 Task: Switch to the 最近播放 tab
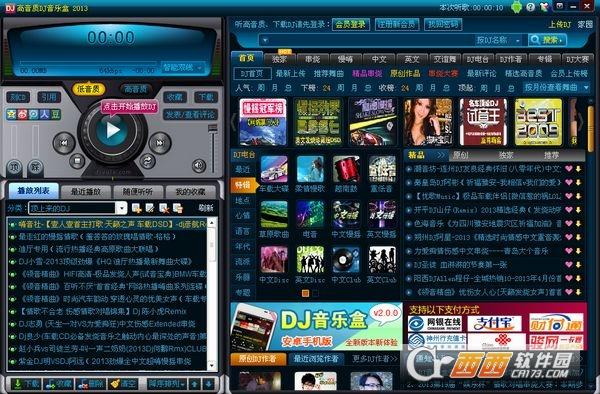click(x=86, y=191)
